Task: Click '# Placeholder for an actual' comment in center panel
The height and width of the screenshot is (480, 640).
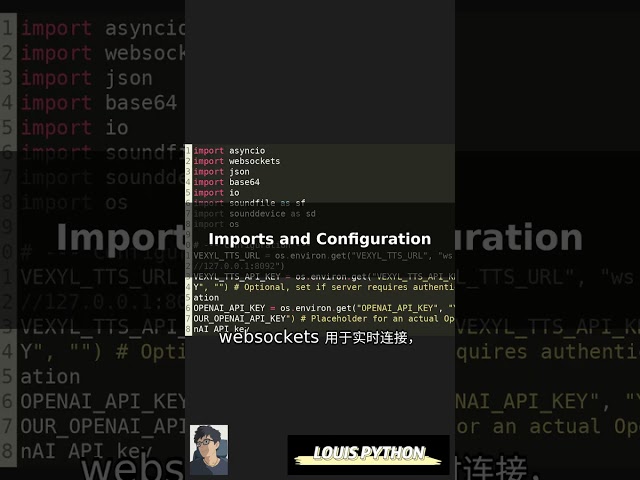Action: click(377, 318)
